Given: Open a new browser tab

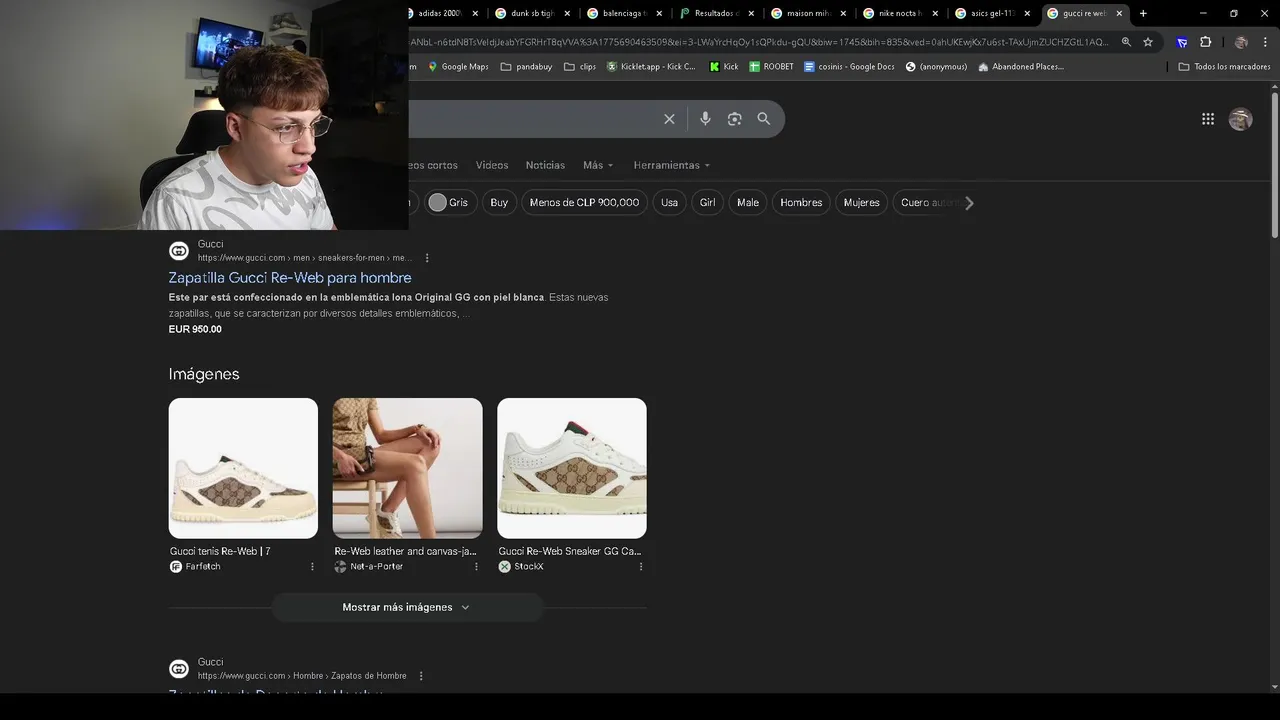Looking at the screenshot, I should click(1143, 13).
